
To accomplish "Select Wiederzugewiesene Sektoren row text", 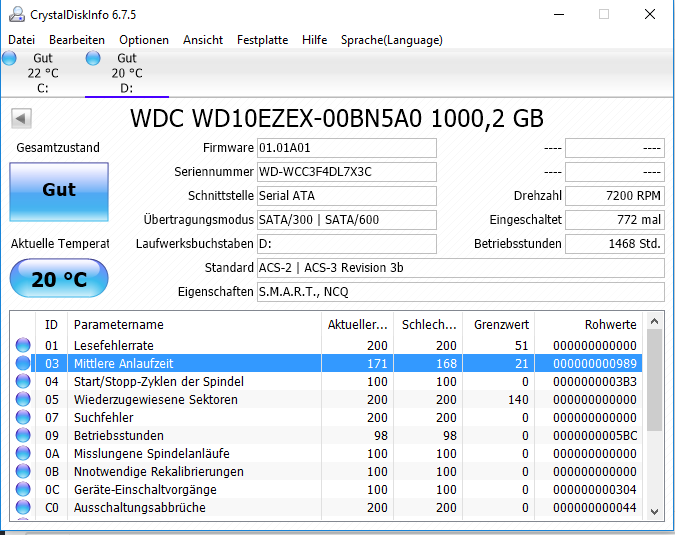I will click(156, 400).
